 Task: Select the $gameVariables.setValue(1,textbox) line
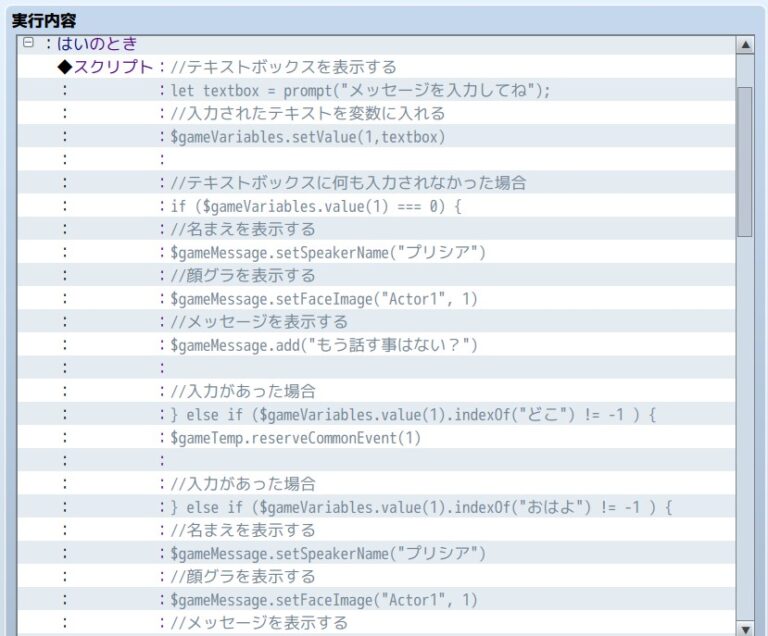(x=307, y=136)
